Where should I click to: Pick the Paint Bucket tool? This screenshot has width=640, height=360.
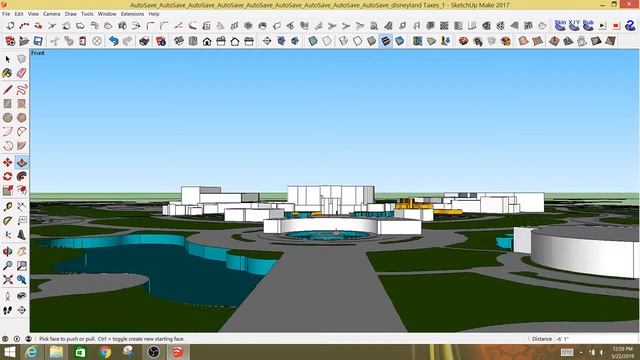7,73
